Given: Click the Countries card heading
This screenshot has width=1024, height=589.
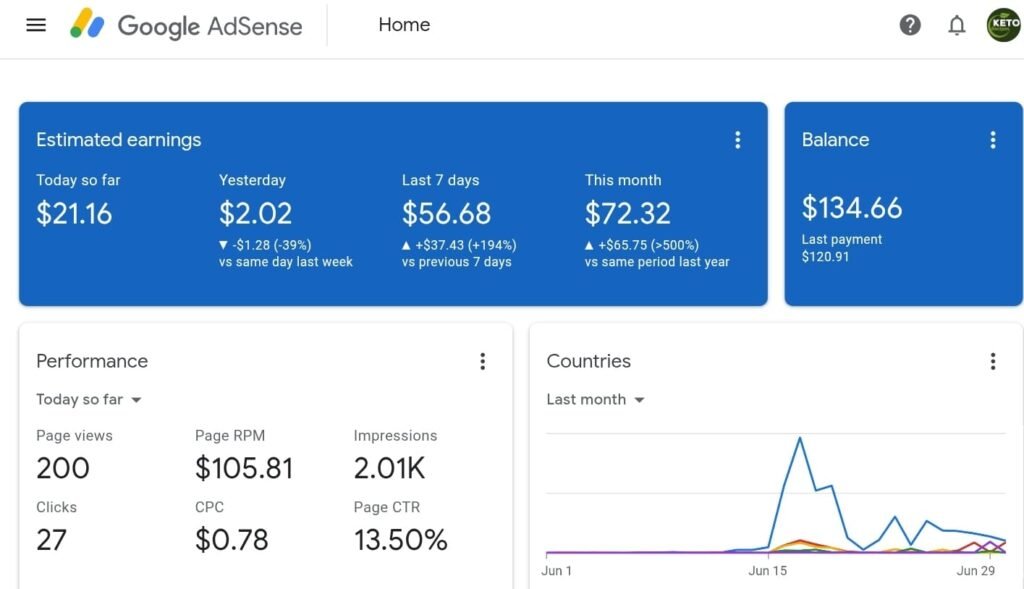Looking at the screenshot, I should pyautogui.click(x=588, y=361).
